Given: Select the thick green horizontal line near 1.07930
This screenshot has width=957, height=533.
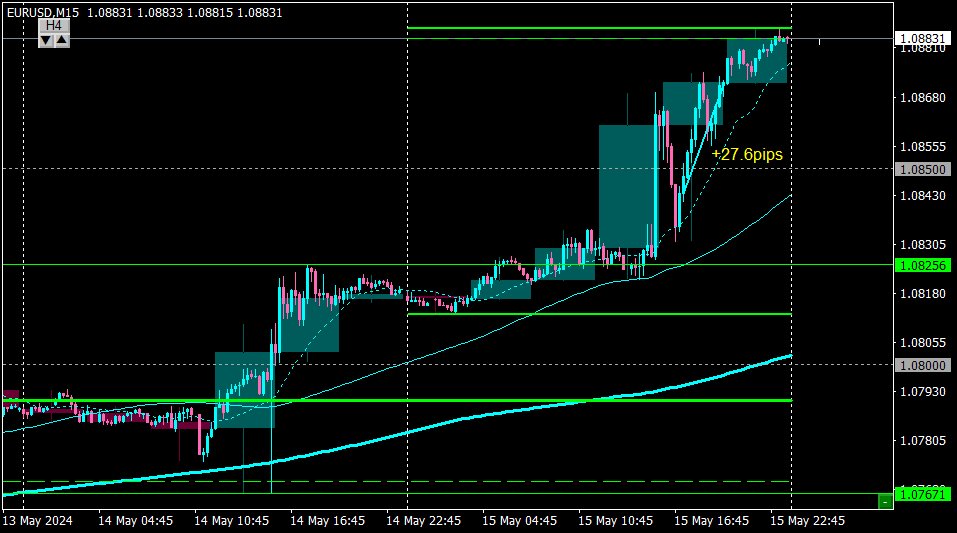Looking at the screenshot, I should 397,401.
